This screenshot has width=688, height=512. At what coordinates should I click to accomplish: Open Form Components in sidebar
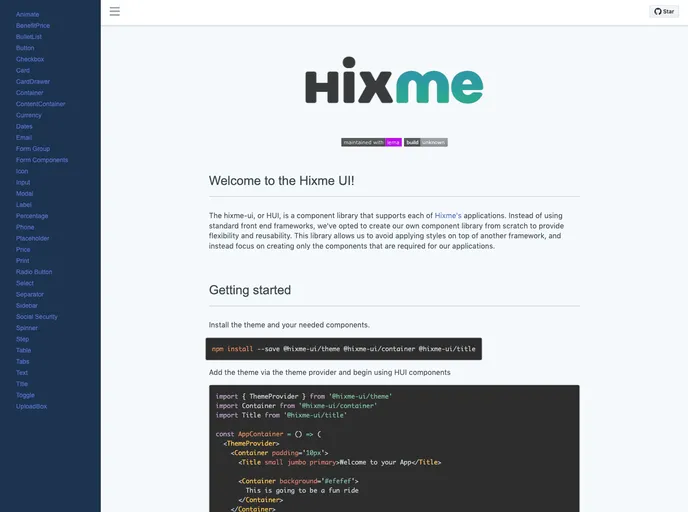click(42, 160)
